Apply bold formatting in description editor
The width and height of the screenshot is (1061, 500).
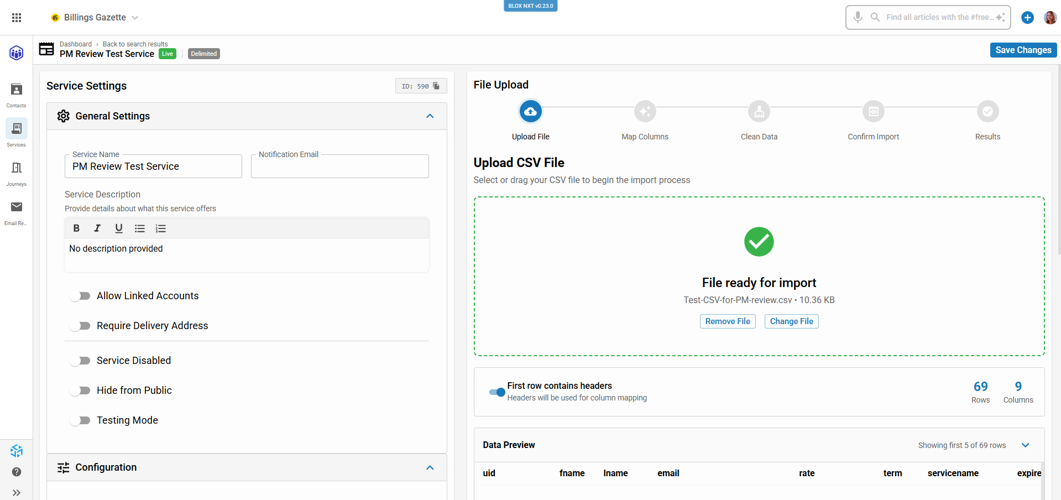click(76, 228)
